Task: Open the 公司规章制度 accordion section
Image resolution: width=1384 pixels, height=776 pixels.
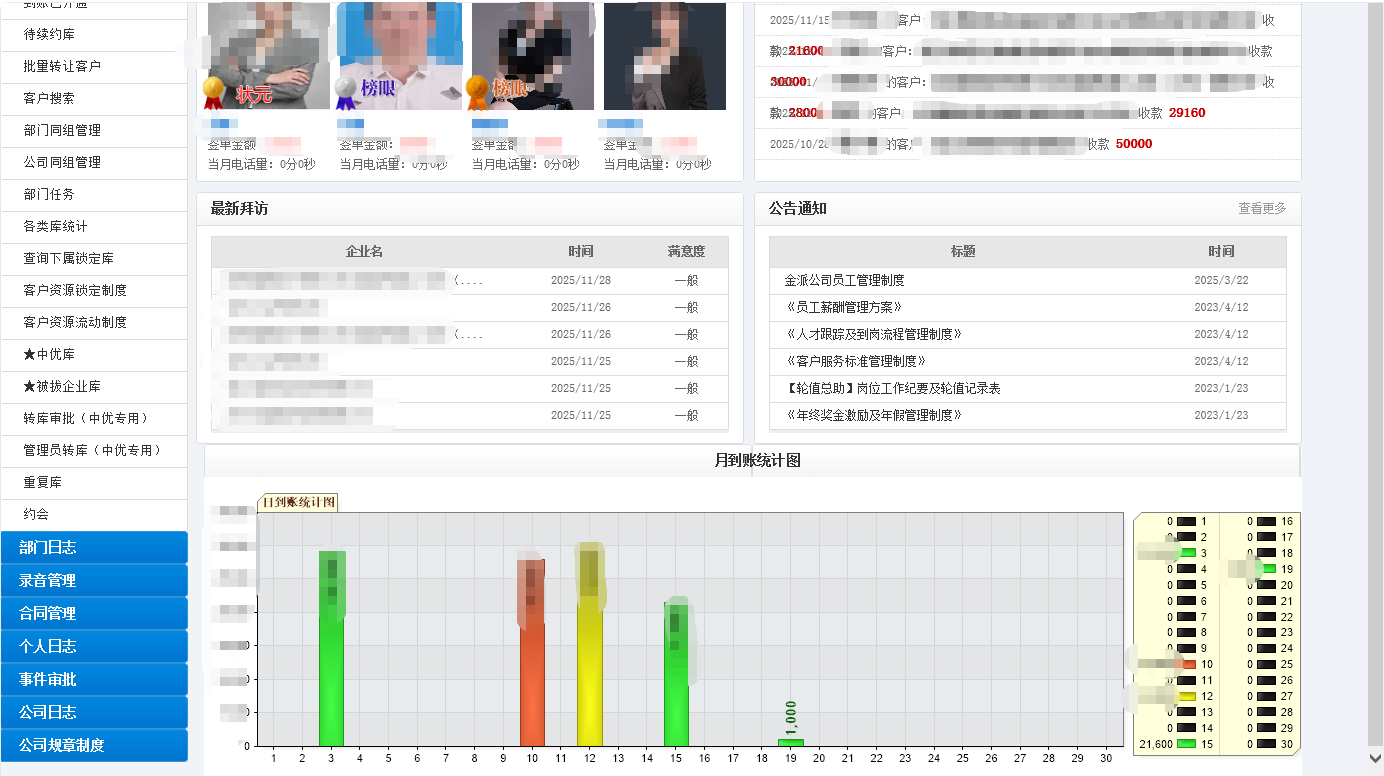Action: coord(94,745)
